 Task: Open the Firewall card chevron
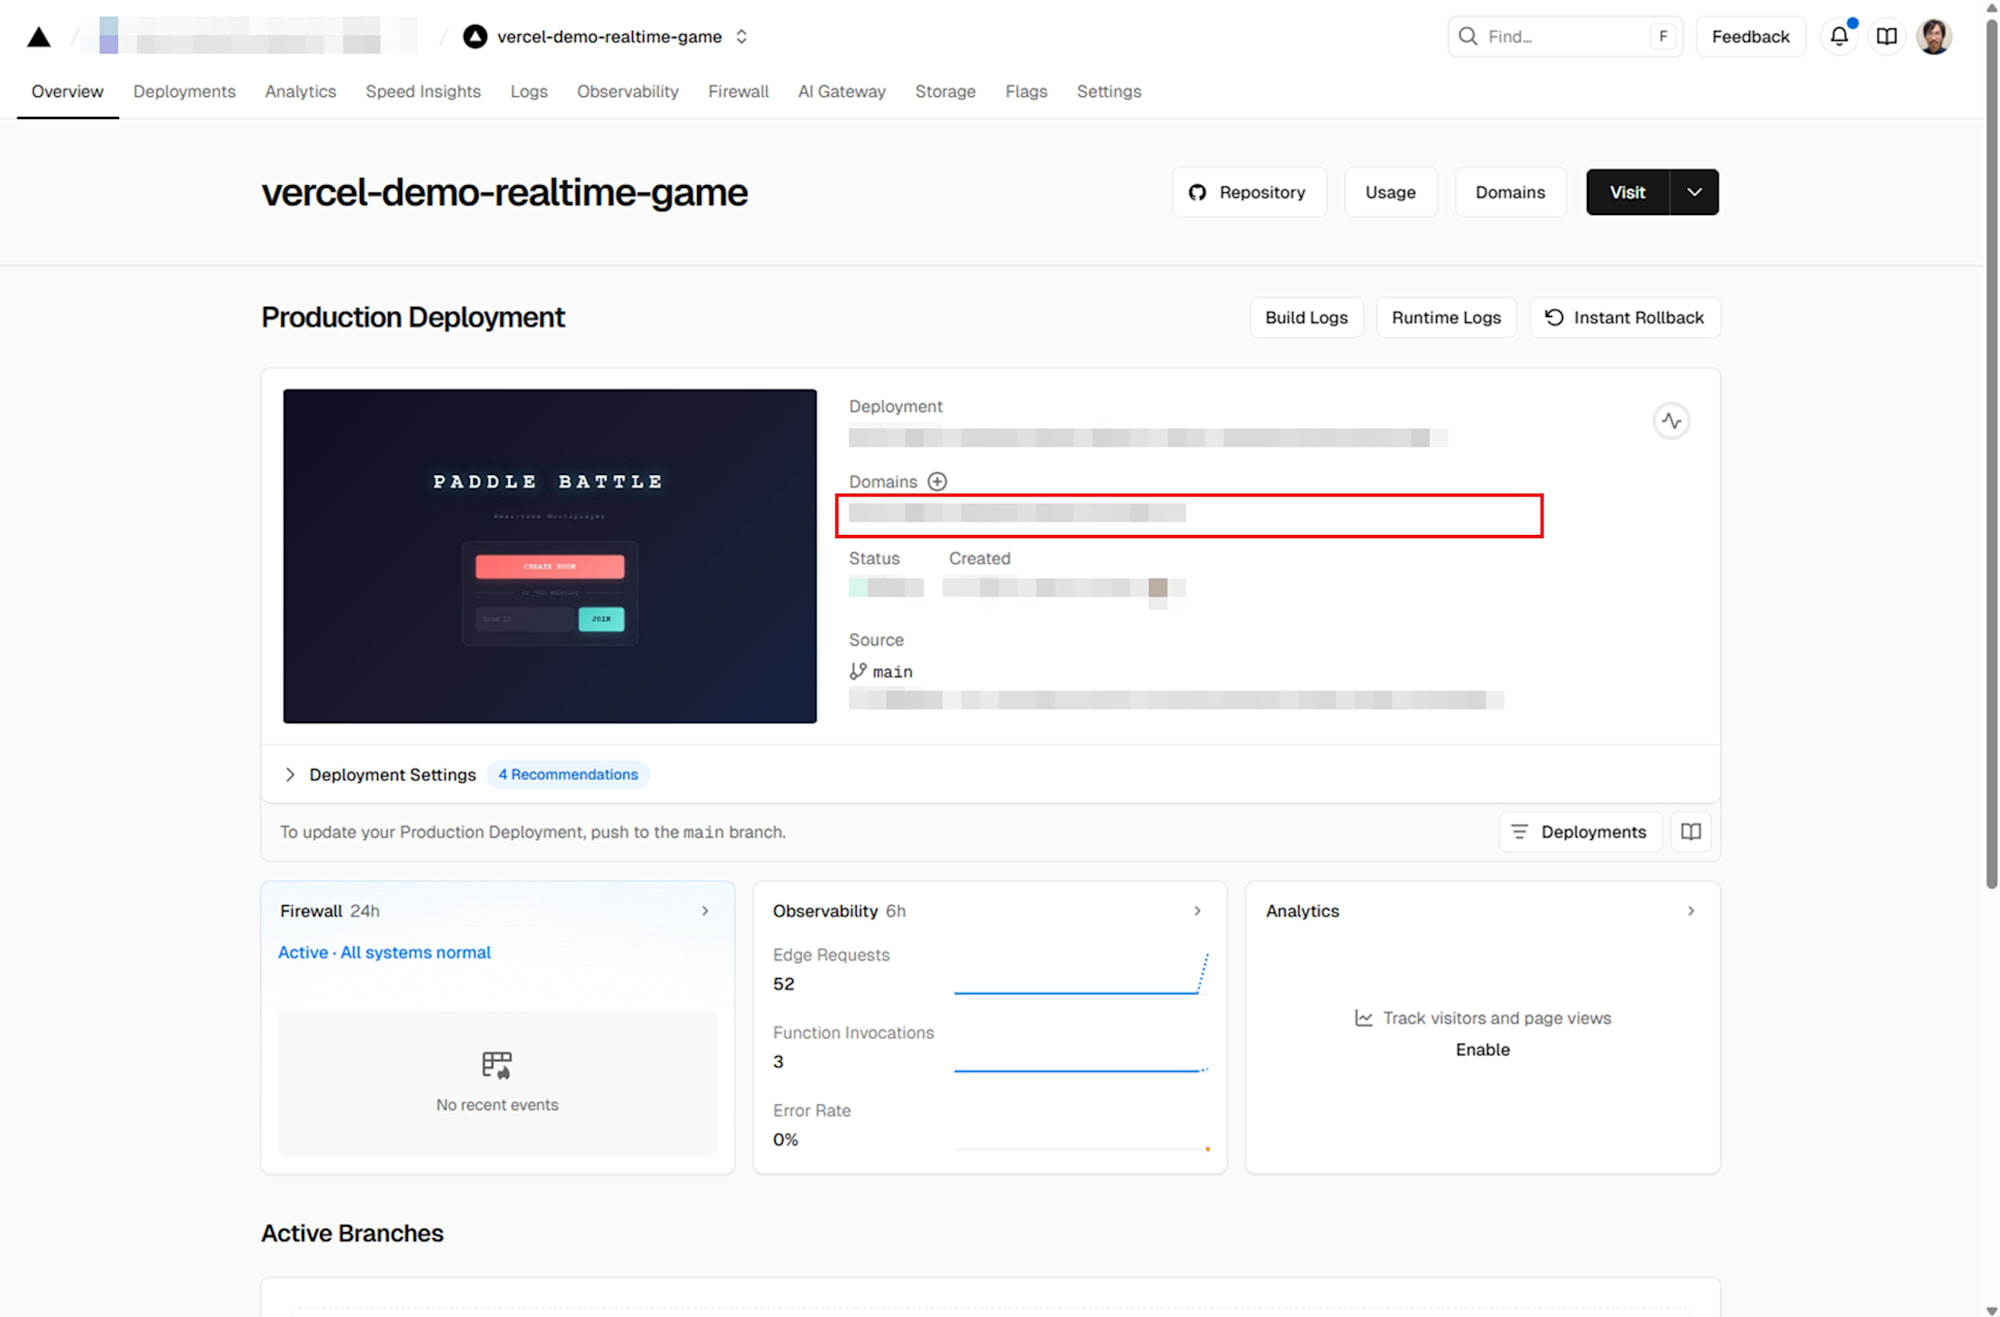[x=705, y=911]
